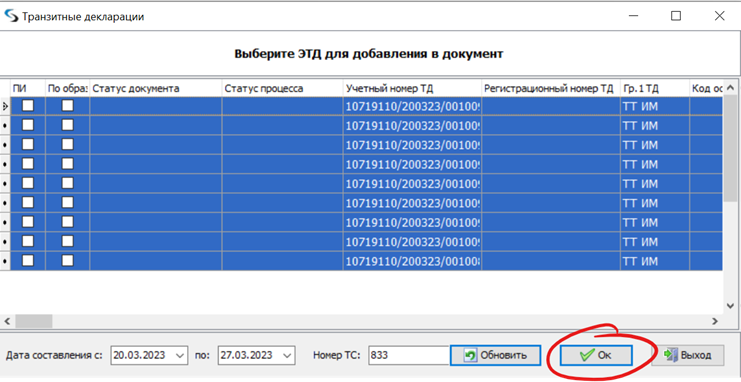Click the horizontal scrollbar left arrow
Image resolution: width=741 pixels, height=382 pixels.
pyautogui.click(x=7, y=321)
